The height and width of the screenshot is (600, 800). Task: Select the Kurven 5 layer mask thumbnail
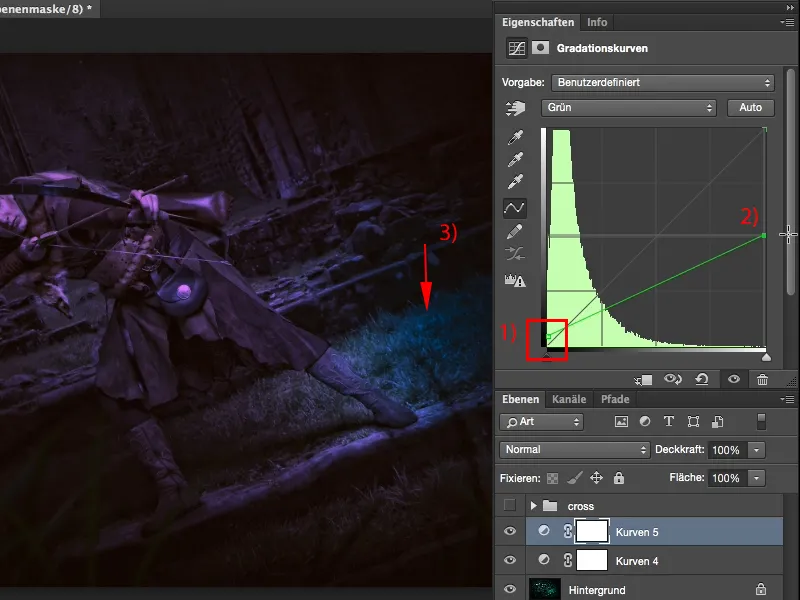592,531
